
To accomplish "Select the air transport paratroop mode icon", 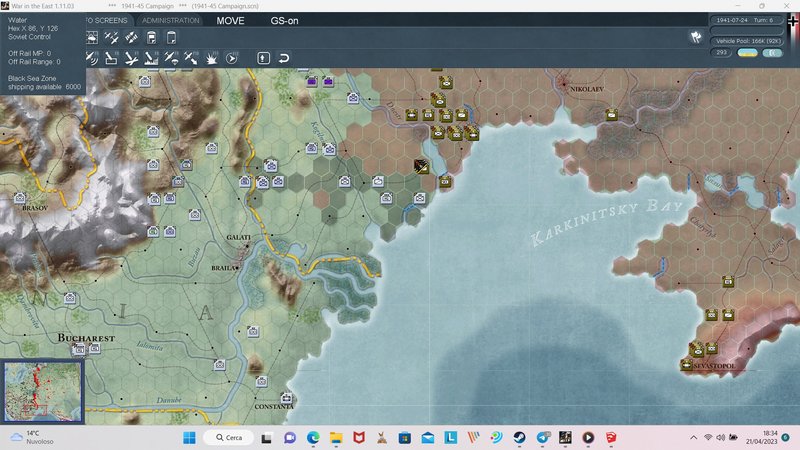I will pyautogui.click(x=171, y=58).
